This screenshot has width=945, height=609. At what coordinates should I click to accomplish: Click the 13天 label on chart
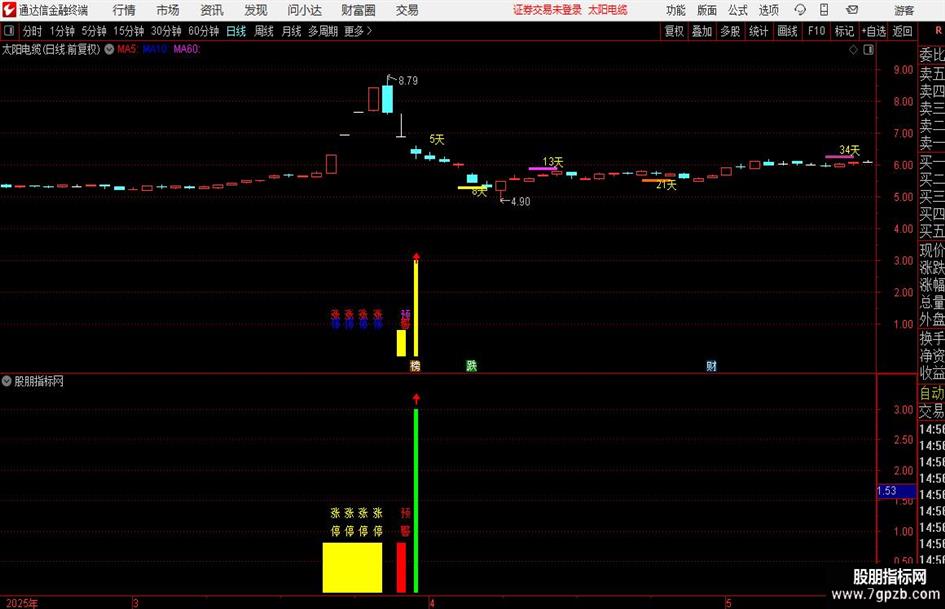tap(553, 162)
